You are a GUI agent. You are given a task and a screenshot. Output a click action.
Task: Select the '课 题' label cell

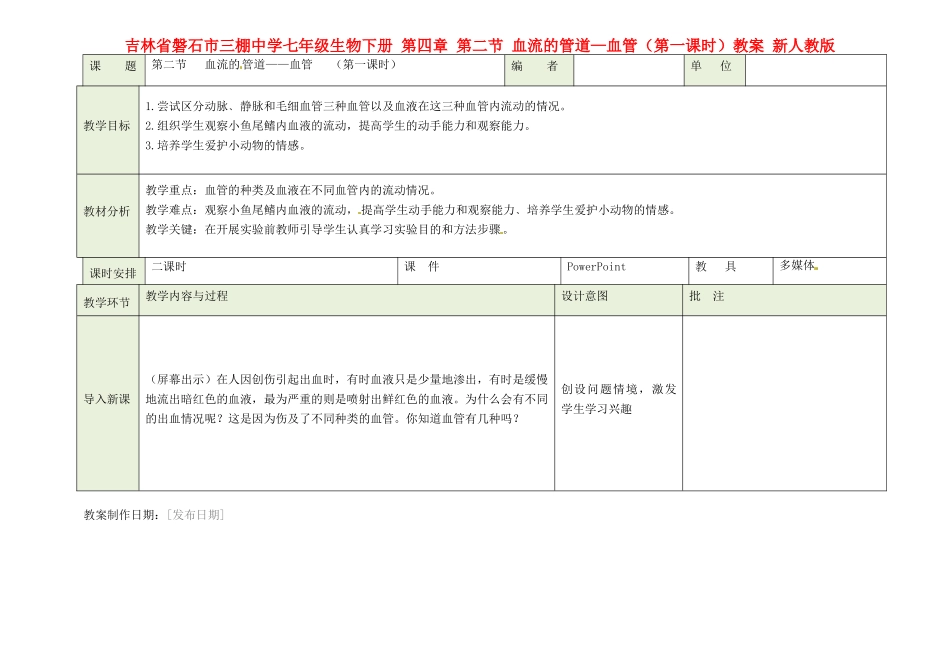click(114, 70)
